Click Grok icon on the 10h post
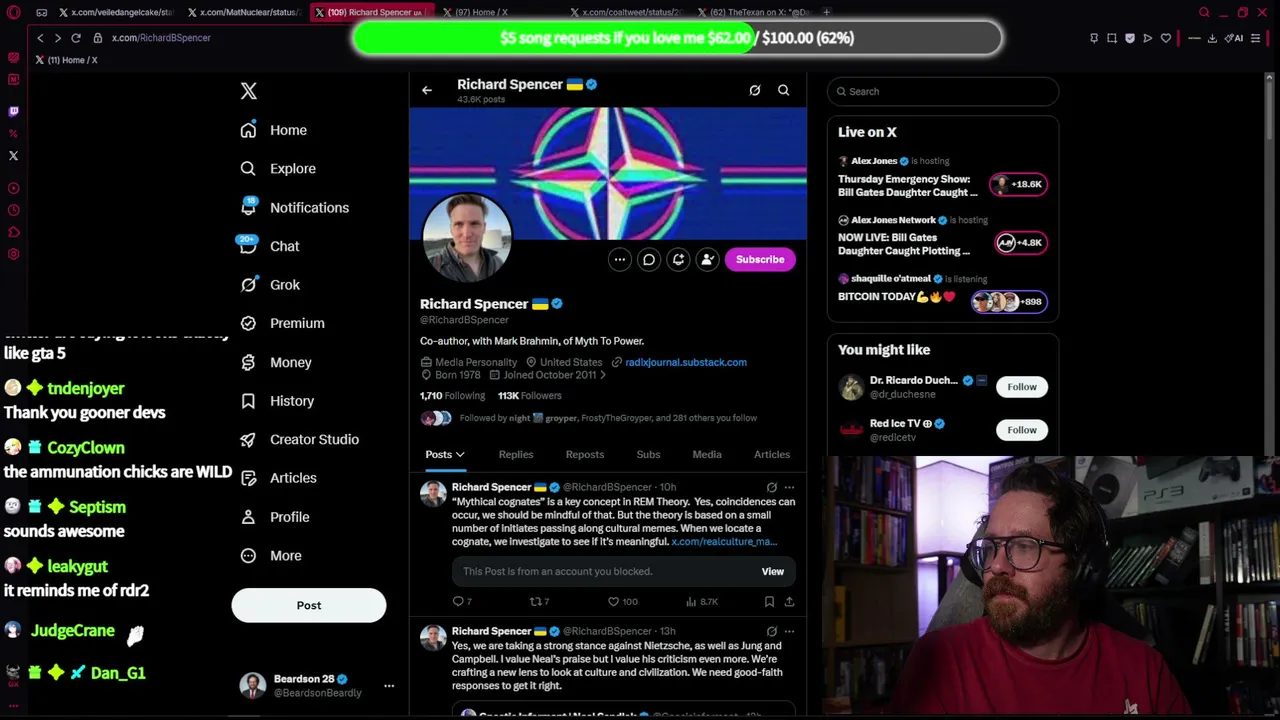The height and width of the screenshot is (720, 1280). (771, 487)
